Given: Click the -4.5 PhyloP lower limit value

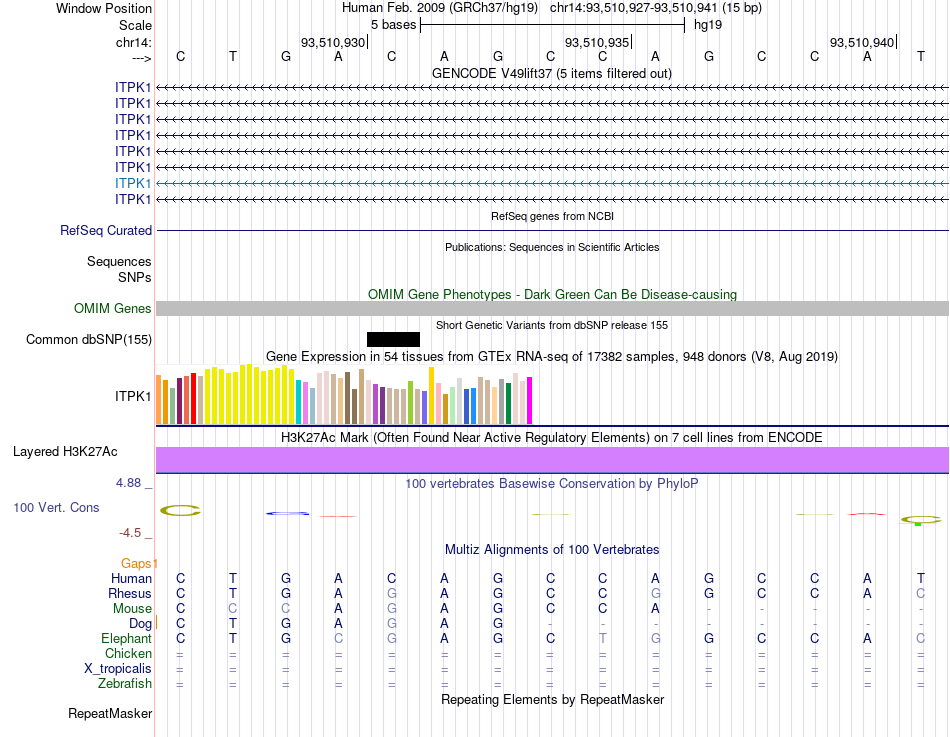Looking at the screenshot, I should (x=130, y=533).
